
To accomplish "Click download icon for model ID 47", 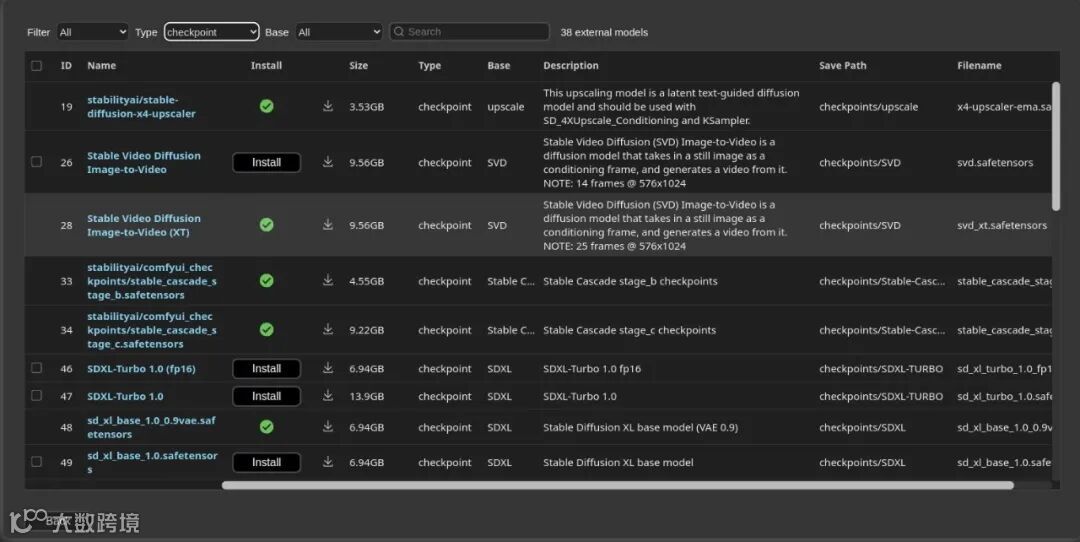I will point(328,396).
